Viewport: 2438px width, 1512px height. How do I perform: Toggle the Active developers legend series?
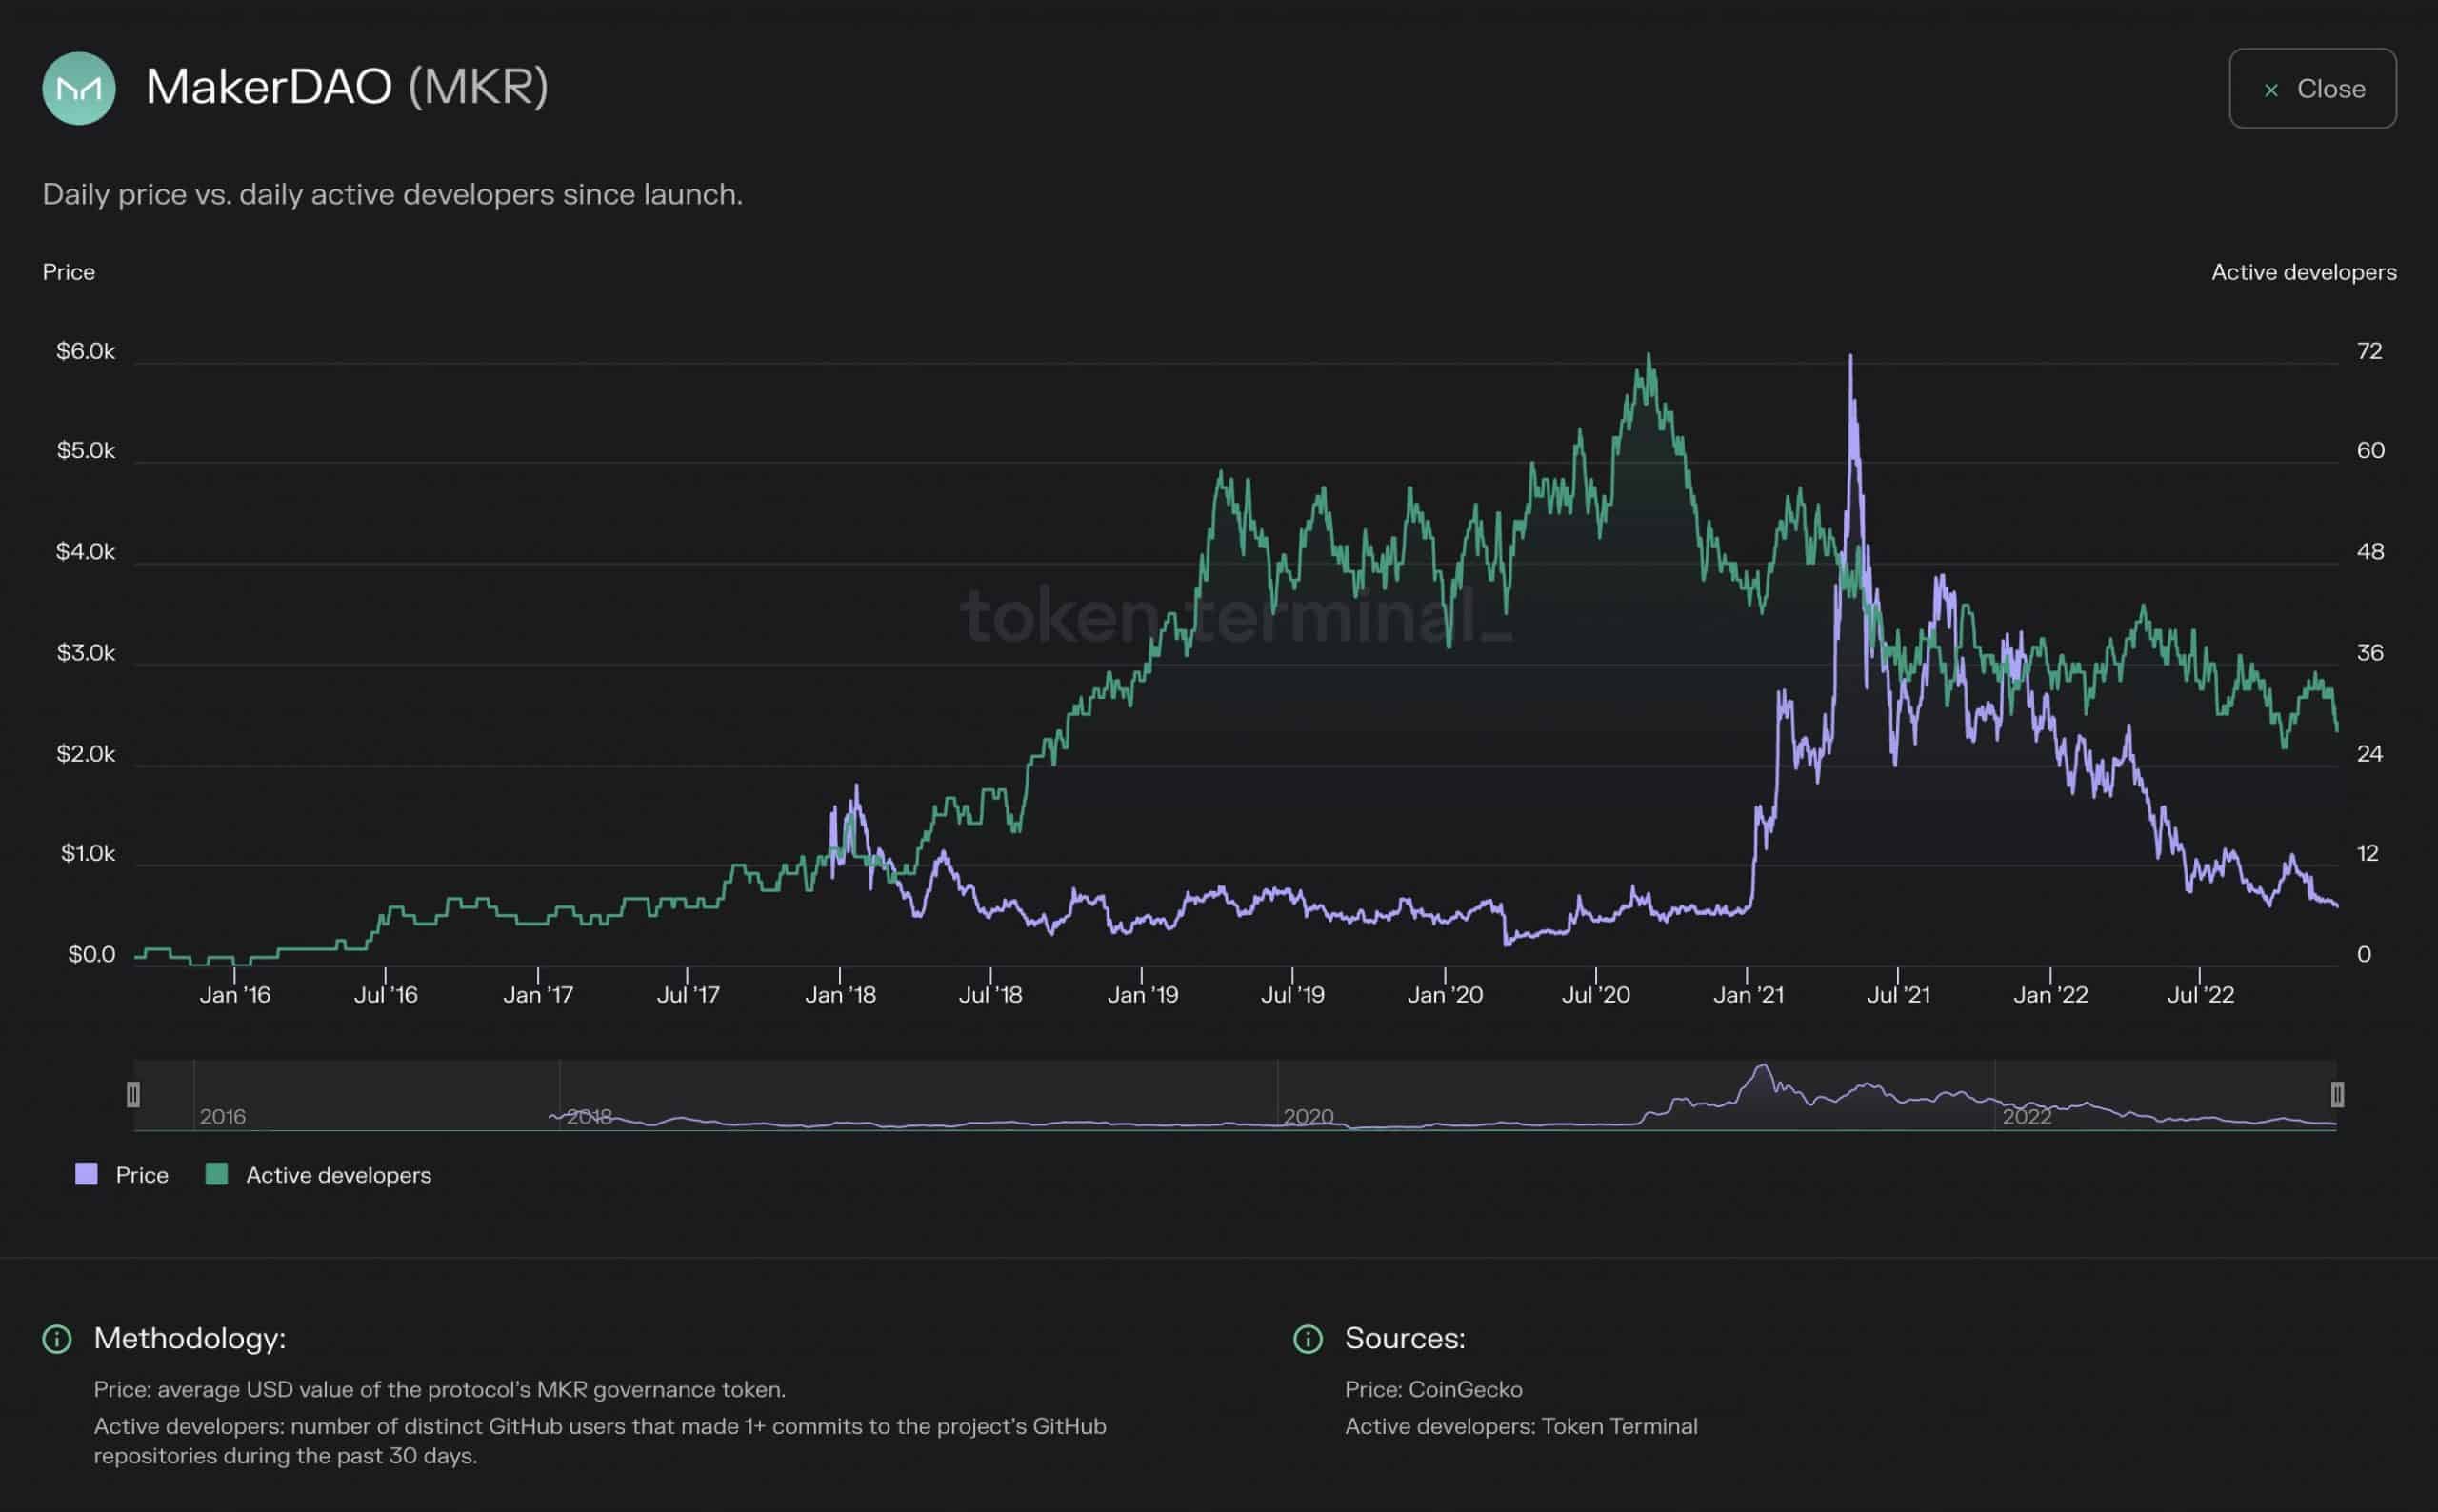338,1175
